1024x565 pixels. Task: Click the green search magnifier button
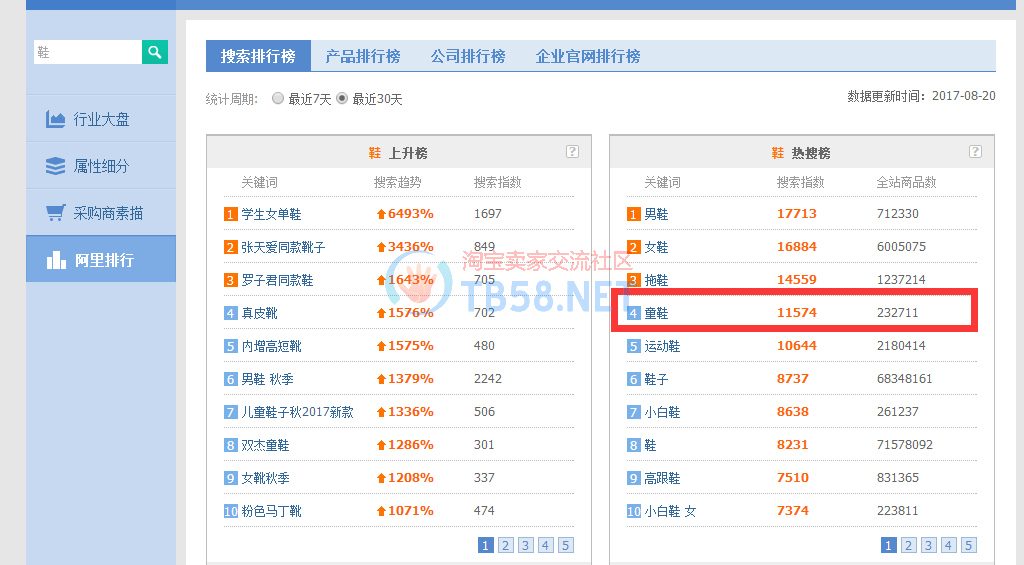point(154,52)
